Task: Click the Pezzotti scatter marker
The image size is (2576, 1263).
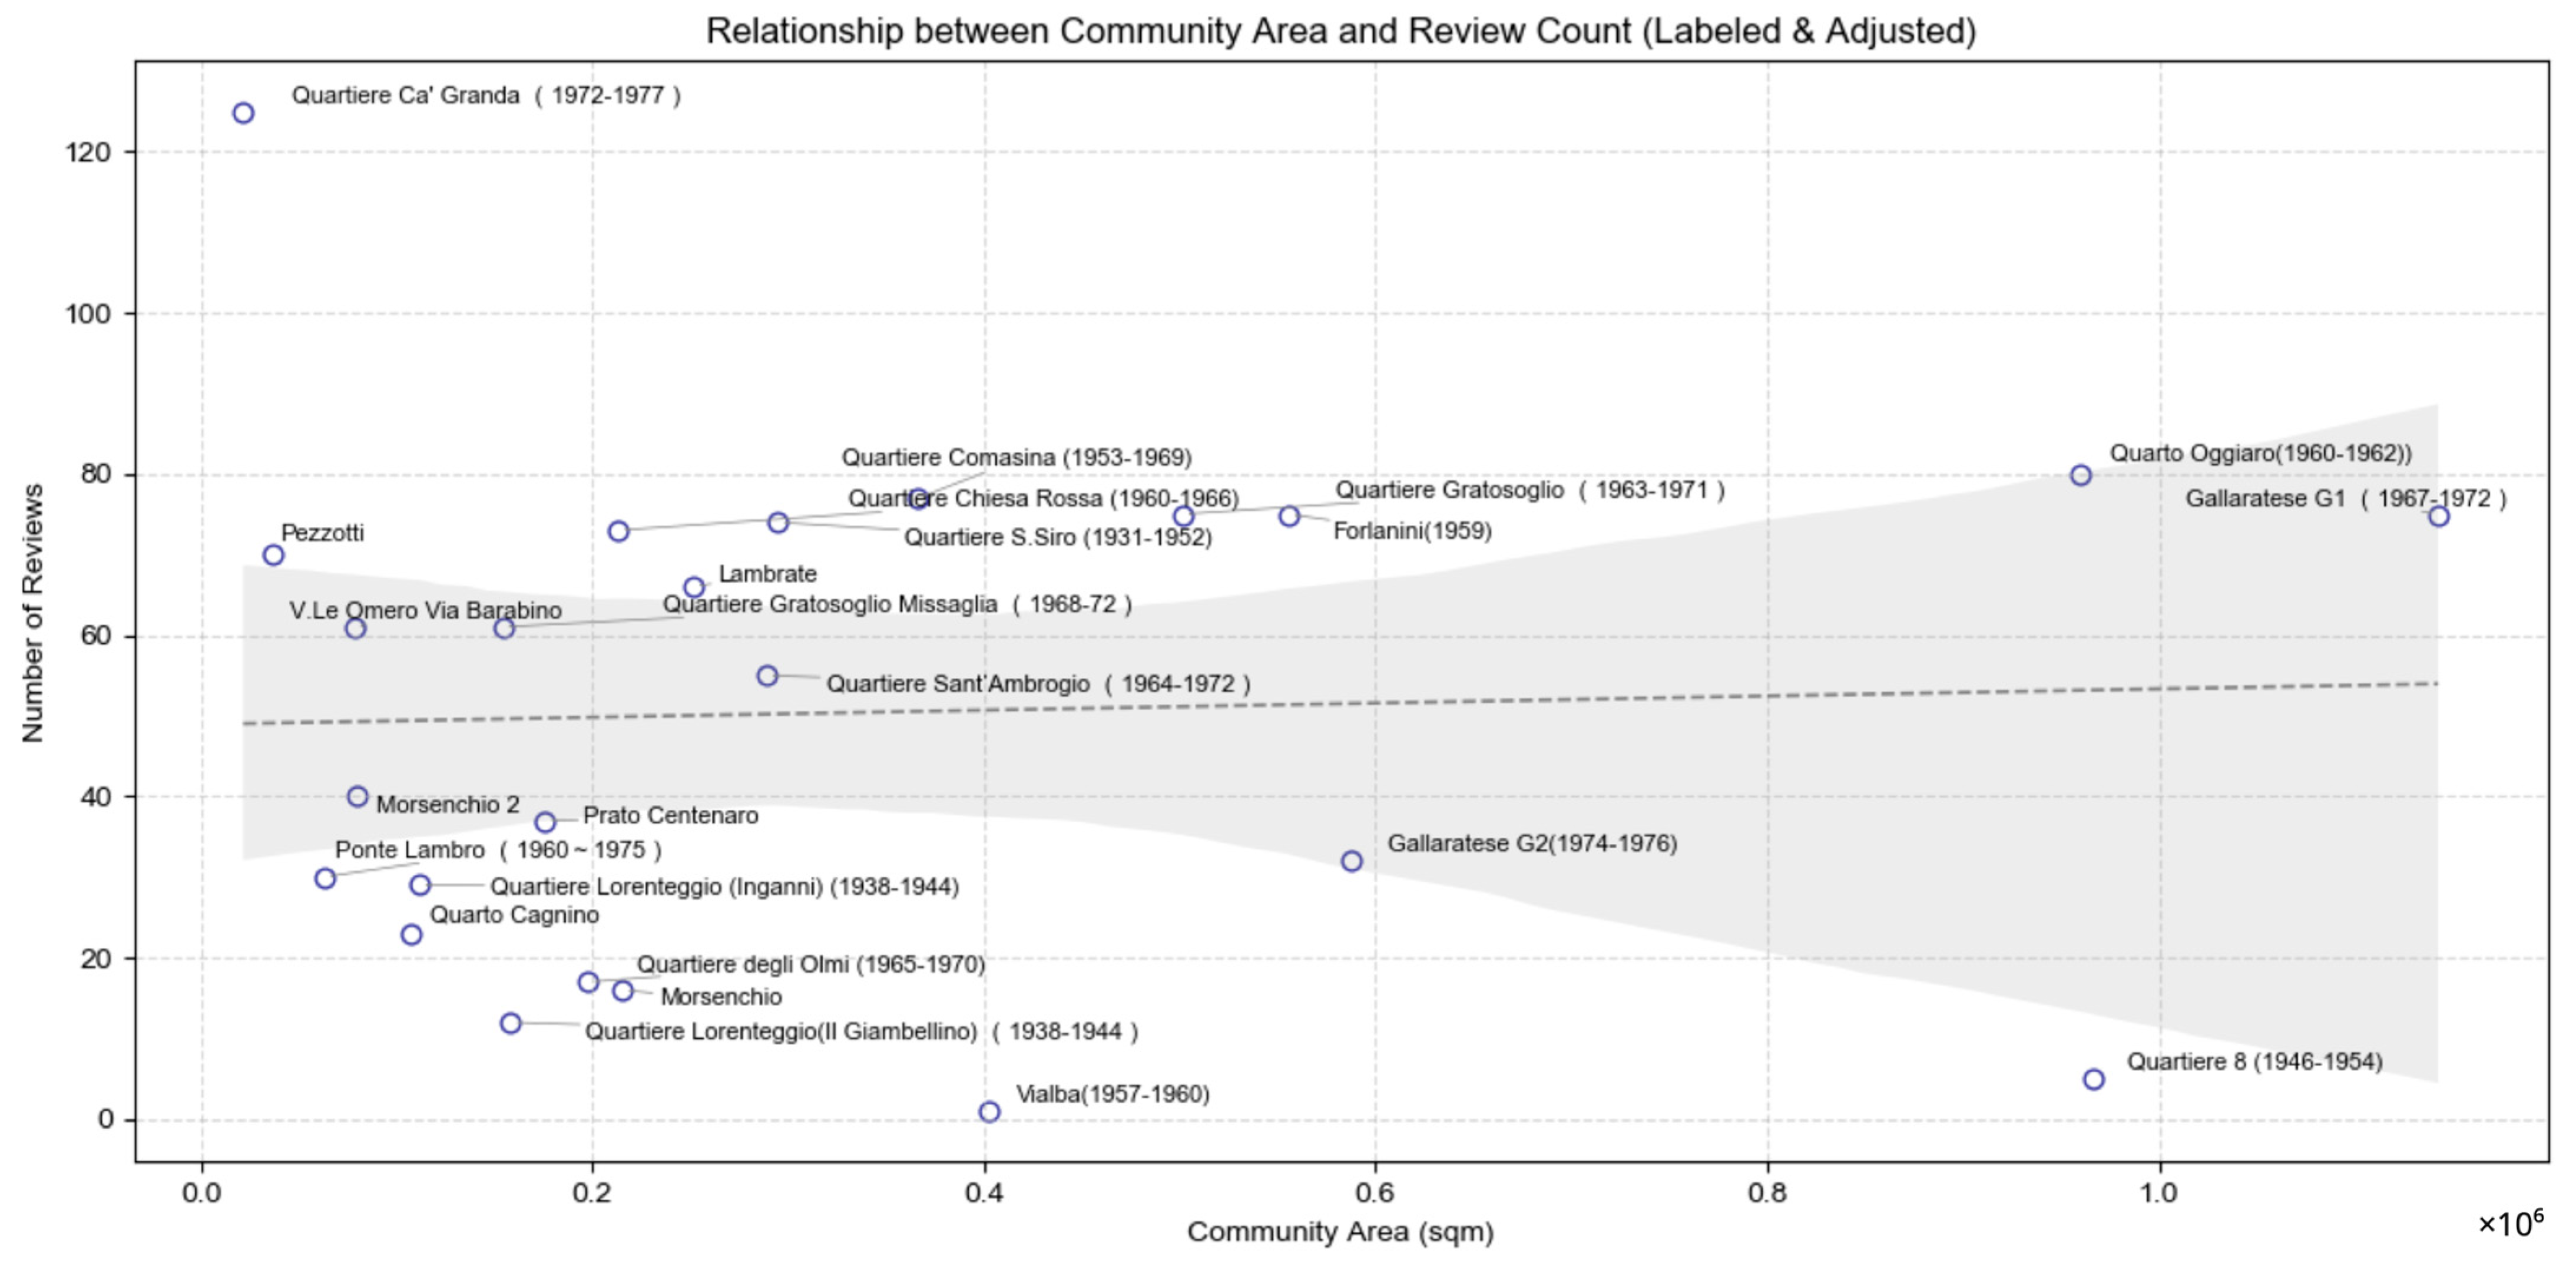Action: click(x=273, y=555)
